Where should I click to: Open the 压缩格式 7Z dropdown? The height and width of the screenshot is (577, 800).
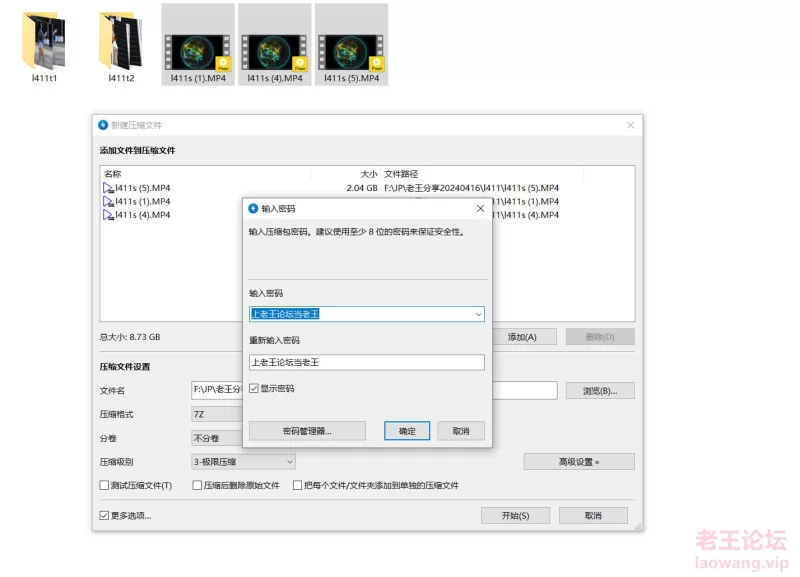[217, 412]
